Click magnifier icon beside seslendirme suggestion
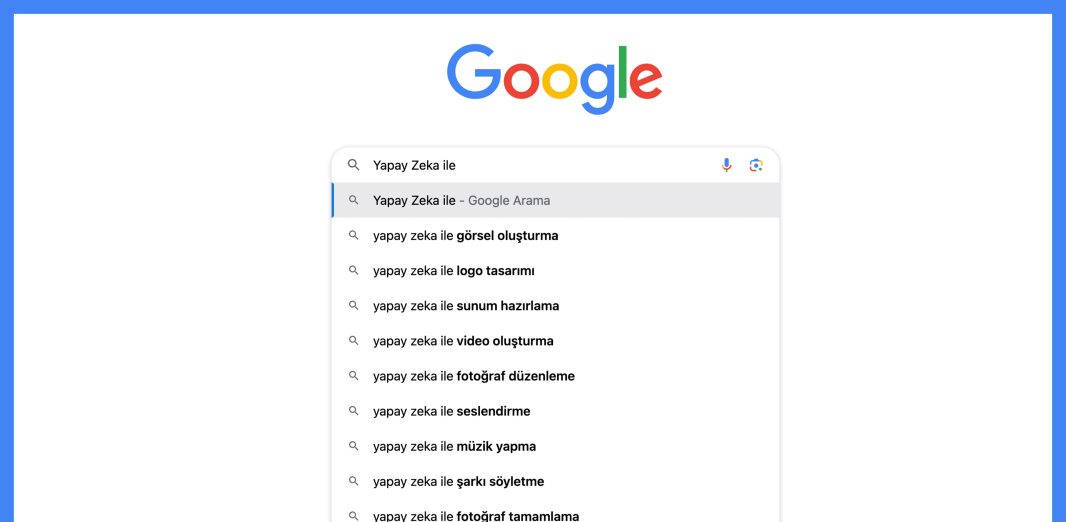1066x522 pixels. pyautogui.click(x=354, y=411)
